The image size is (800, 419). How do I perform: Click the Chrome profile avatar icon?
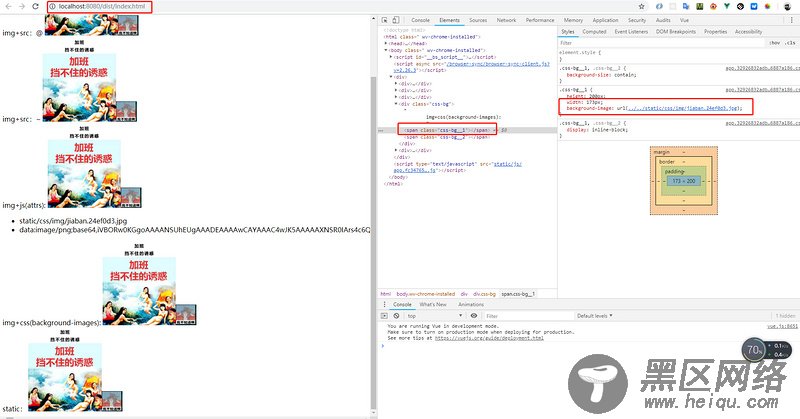[x=787, y=7]
